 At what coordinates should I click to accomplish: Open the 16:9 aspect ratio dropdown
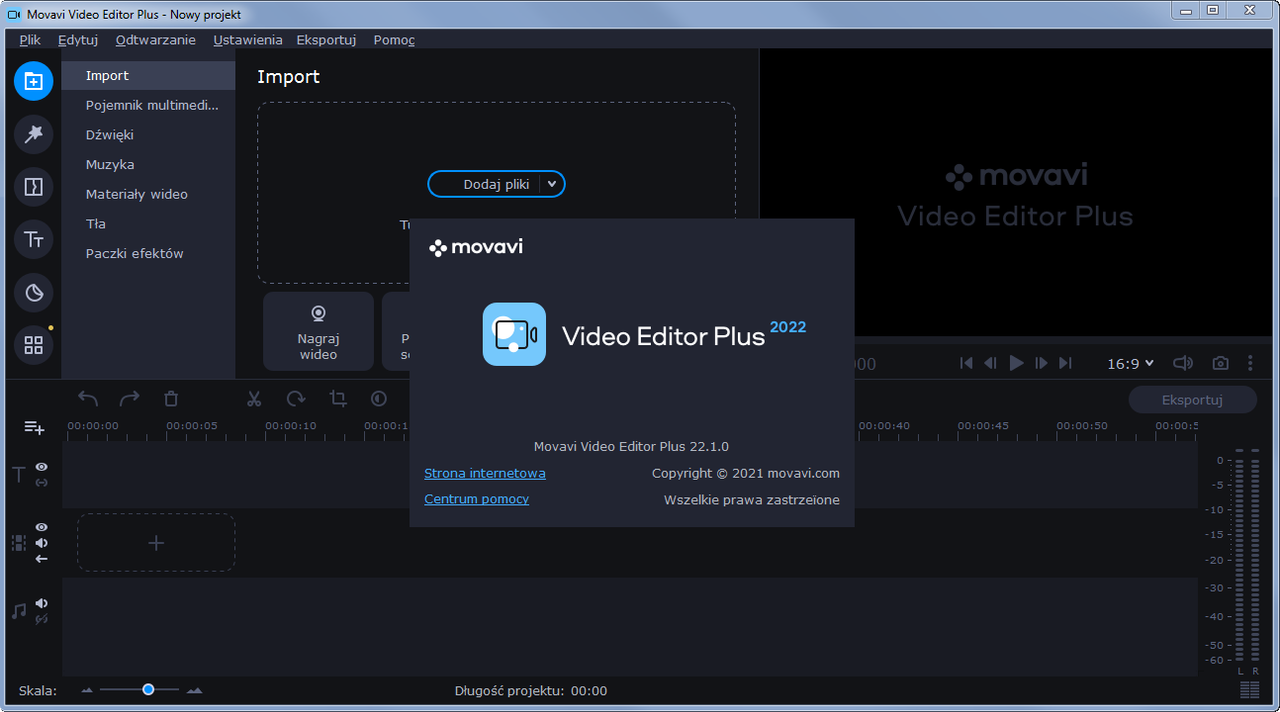tap(1130, 363)
